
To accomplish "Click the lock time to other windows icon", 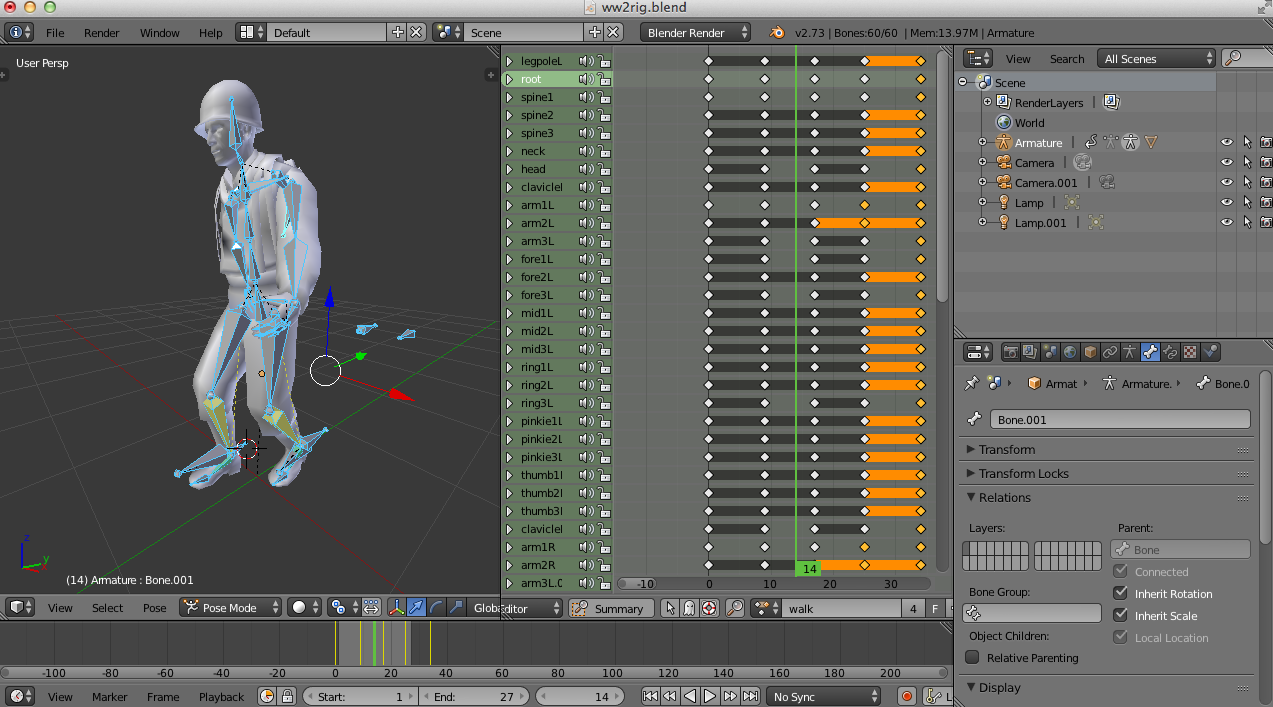I will point(288,696).
